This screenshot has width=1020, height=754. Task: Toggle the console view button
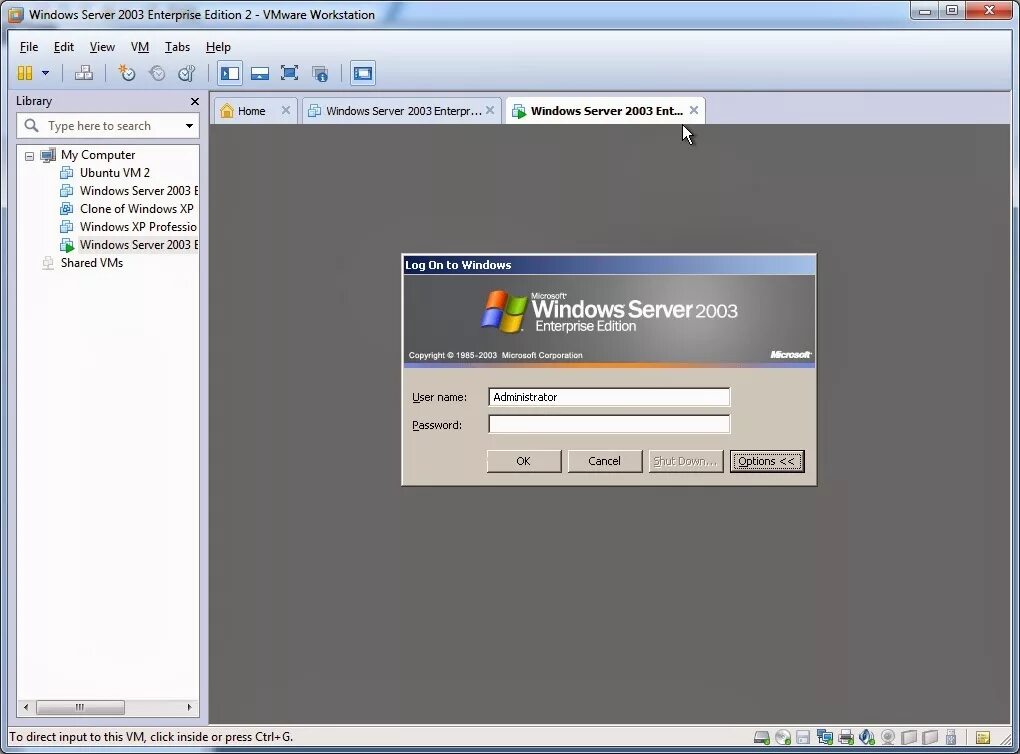pyautogui.click(x=362, y=73)
